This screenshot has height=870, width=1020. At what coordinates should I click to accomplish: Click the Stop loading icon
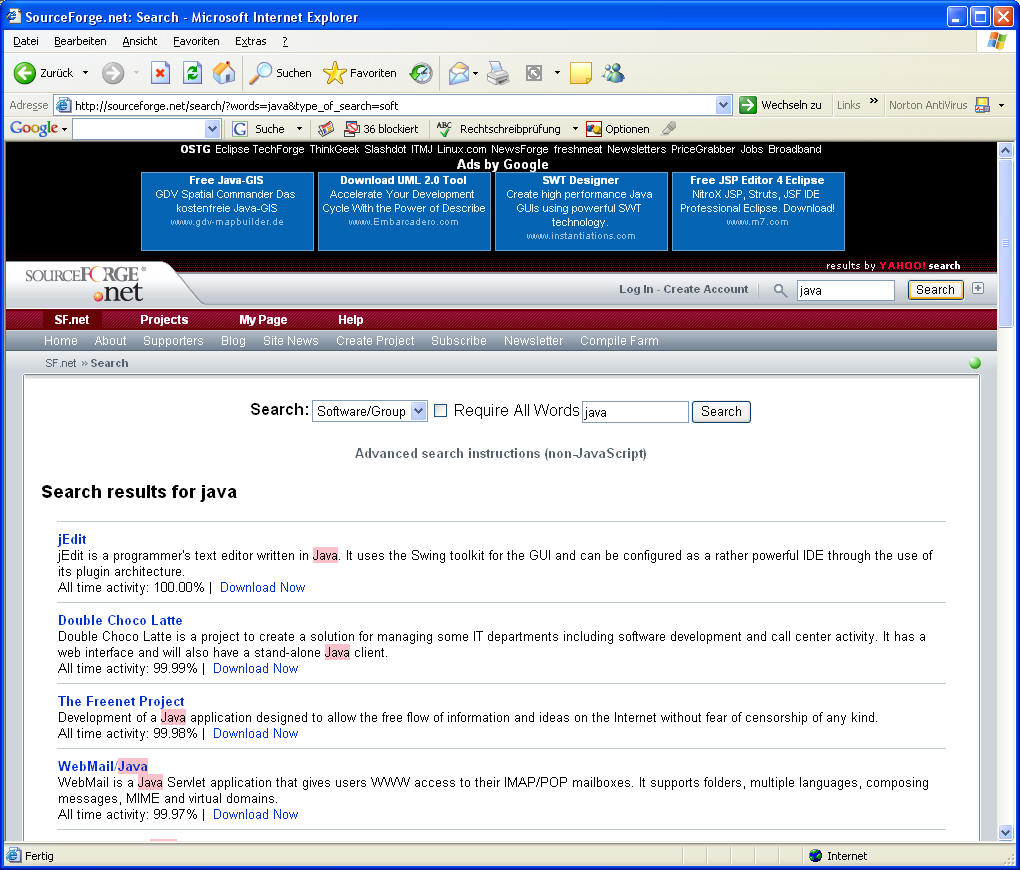[x=160, y=73]
